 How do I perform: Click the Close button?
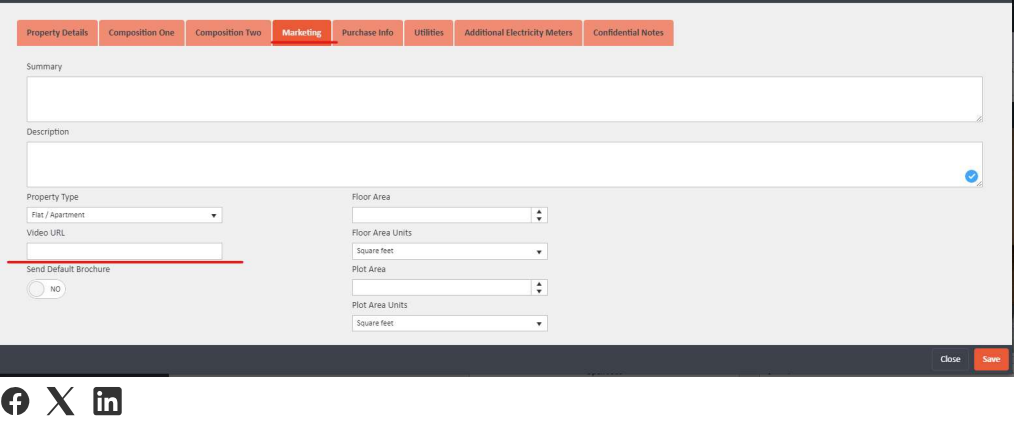pyautogui.click(x=950, y=359)
